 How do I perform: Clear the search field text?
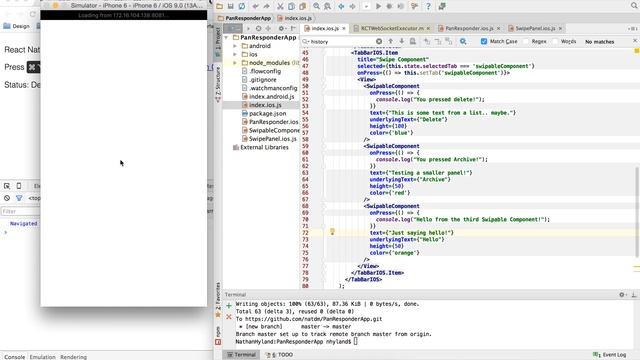pos(379,42)
